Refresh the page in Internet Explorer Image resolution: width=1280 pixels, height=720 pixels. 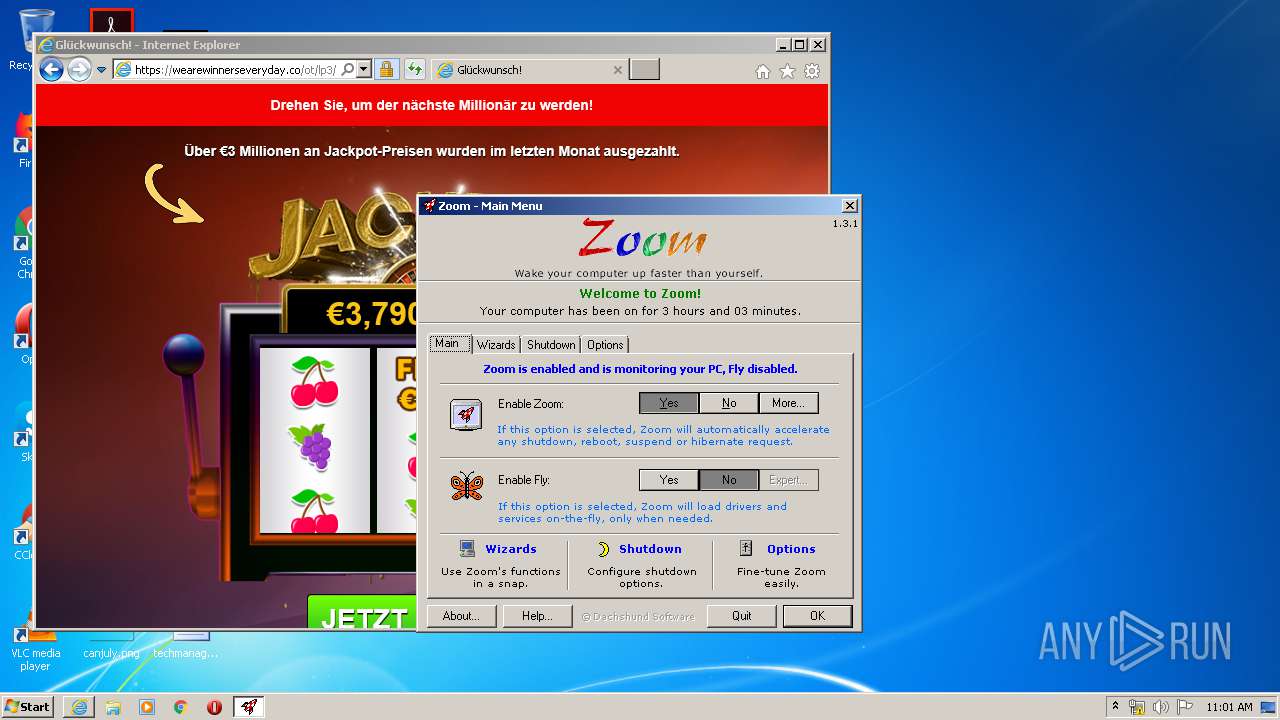point(414,70)
